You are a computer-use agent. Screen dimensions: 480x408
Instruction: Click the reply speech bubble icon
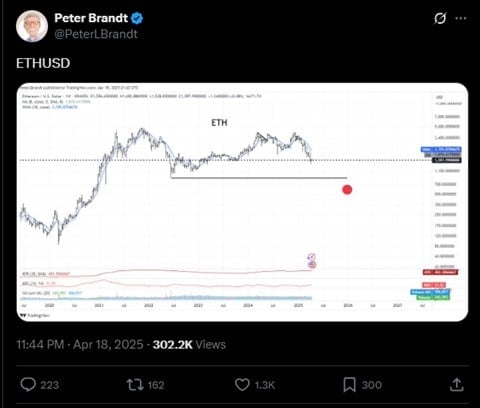click(28, 385)
